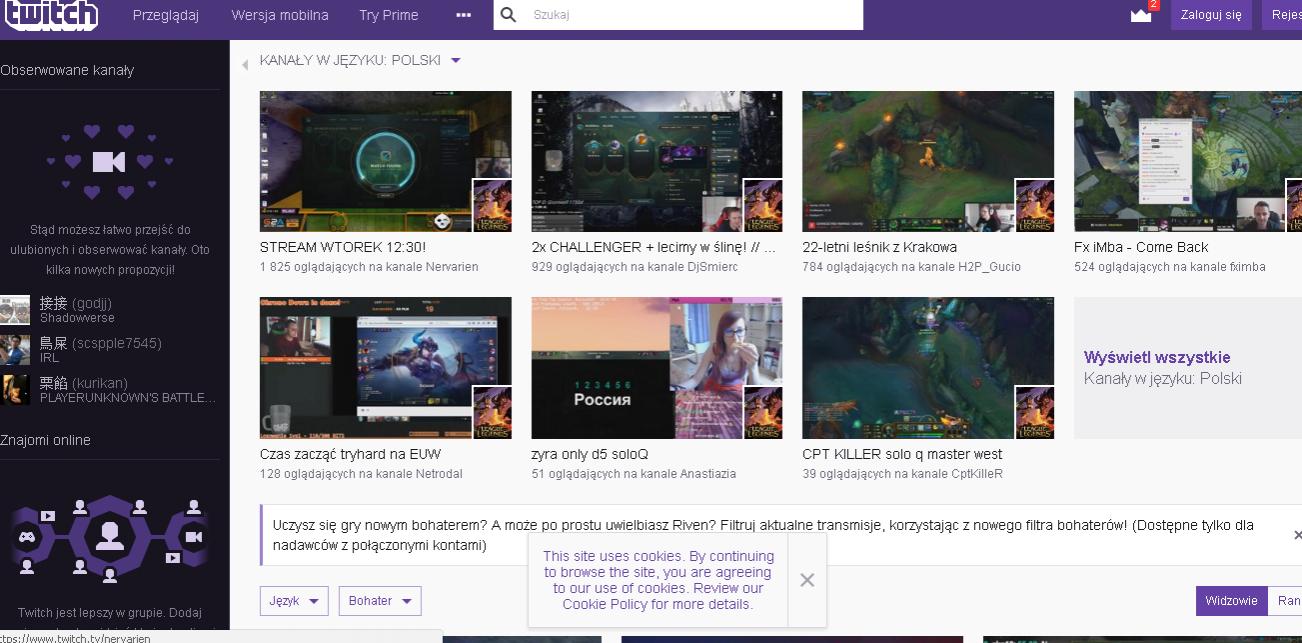This screenshot has height=643, width=1302.
Task: Open the Prime crown notifications icon
Action: coord(1140,15)
